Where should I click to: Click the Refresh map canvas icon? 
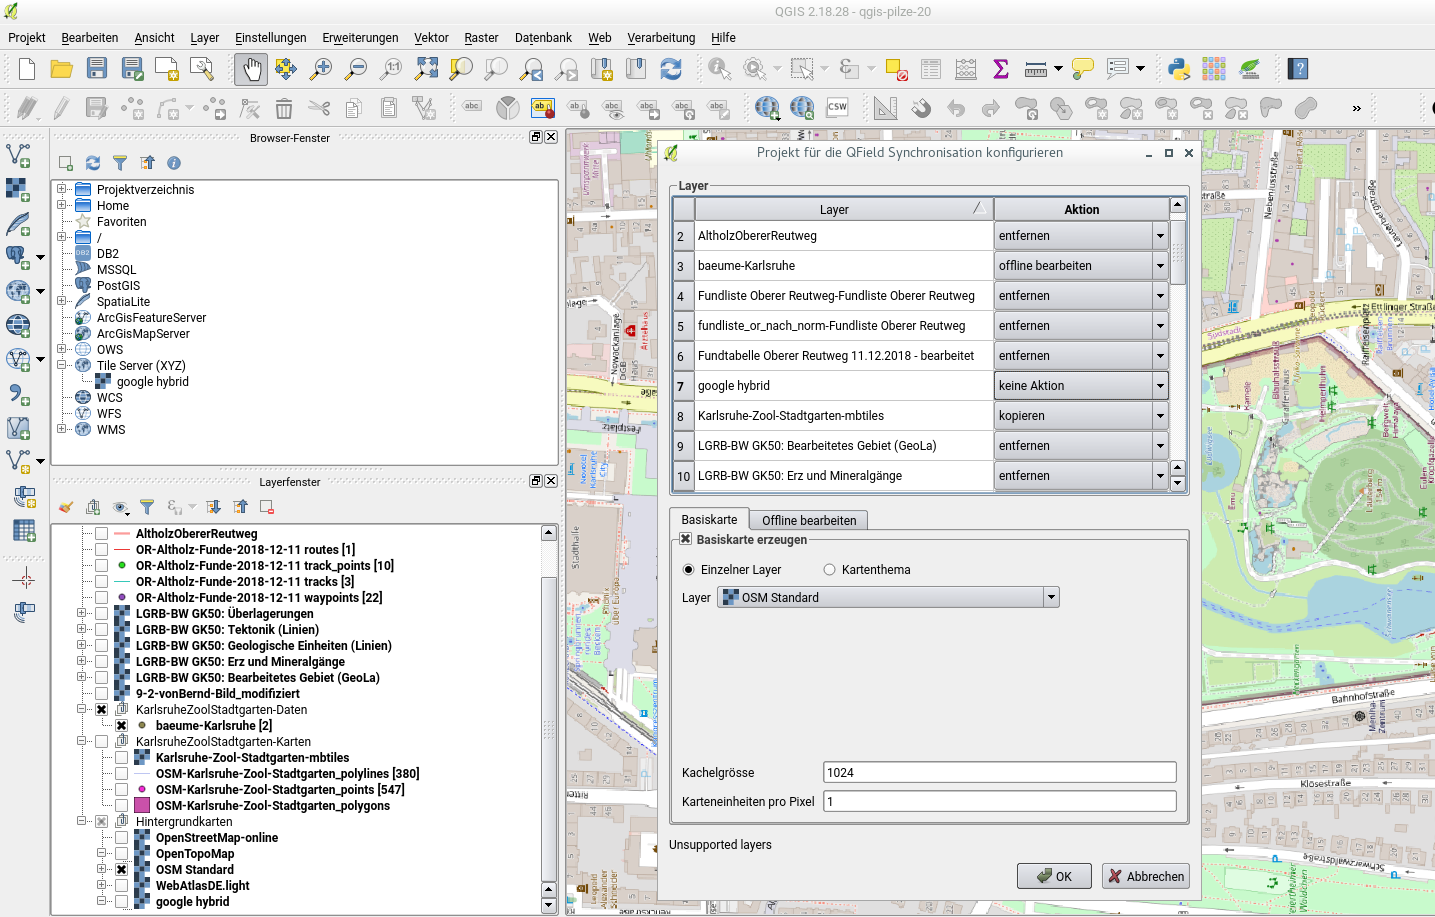click(671, 69)
